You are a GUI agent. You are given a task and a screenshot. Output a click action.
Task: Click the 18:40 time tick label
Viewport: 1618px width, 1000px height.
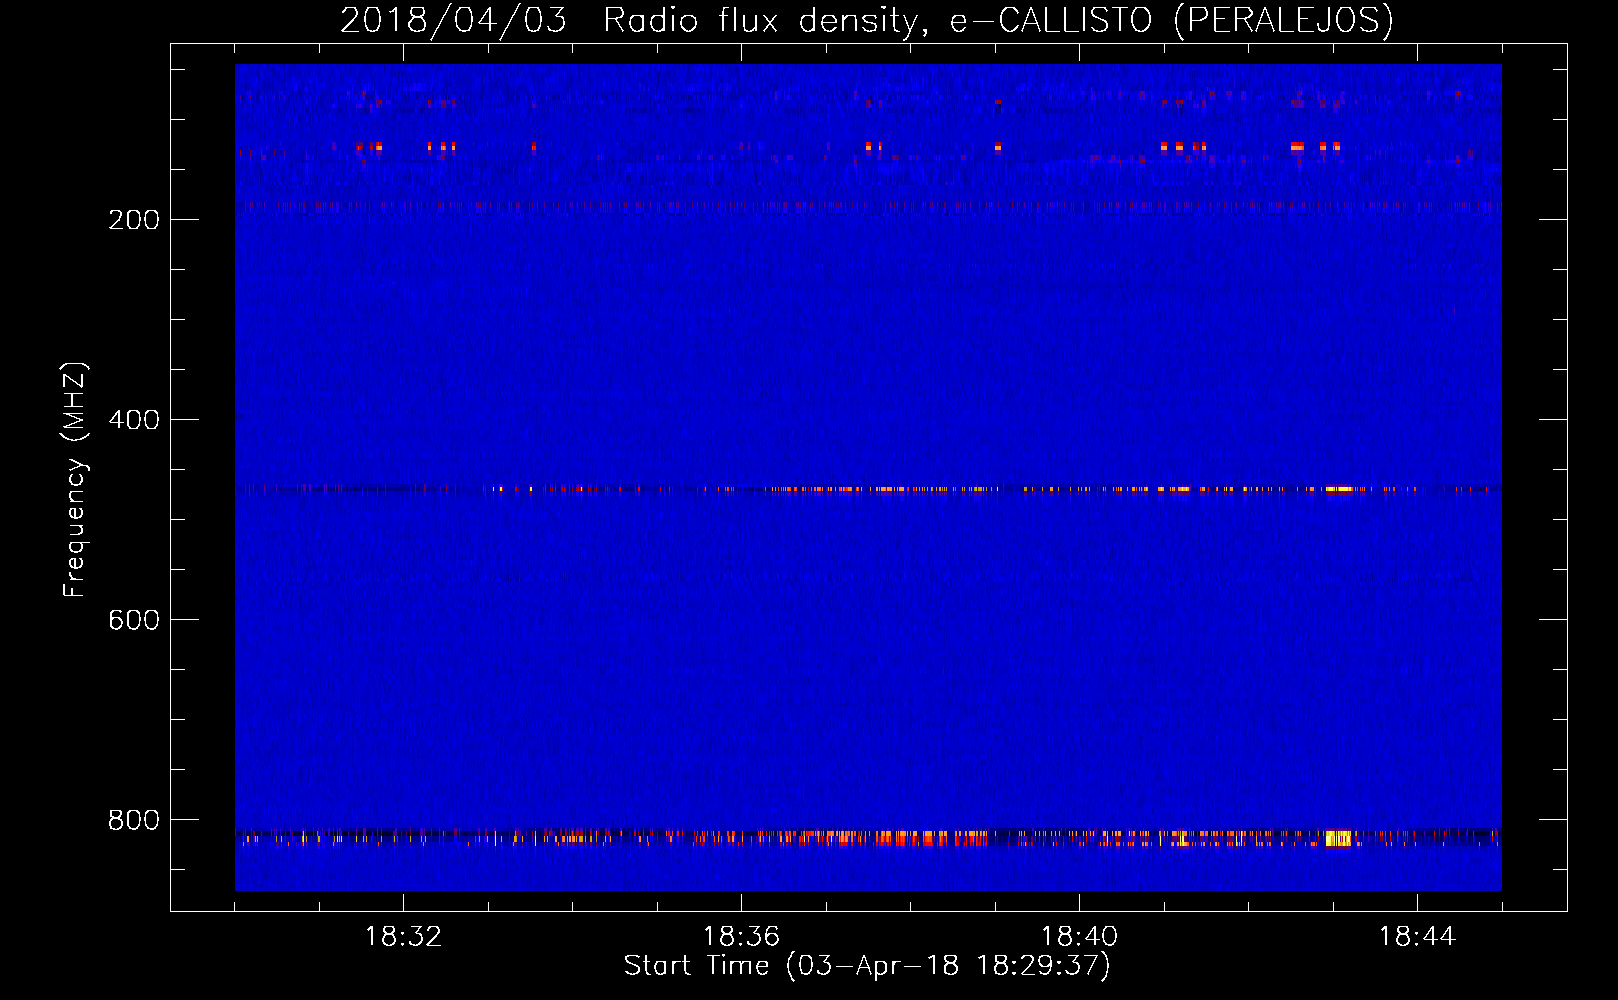[x=1079, y=937]
